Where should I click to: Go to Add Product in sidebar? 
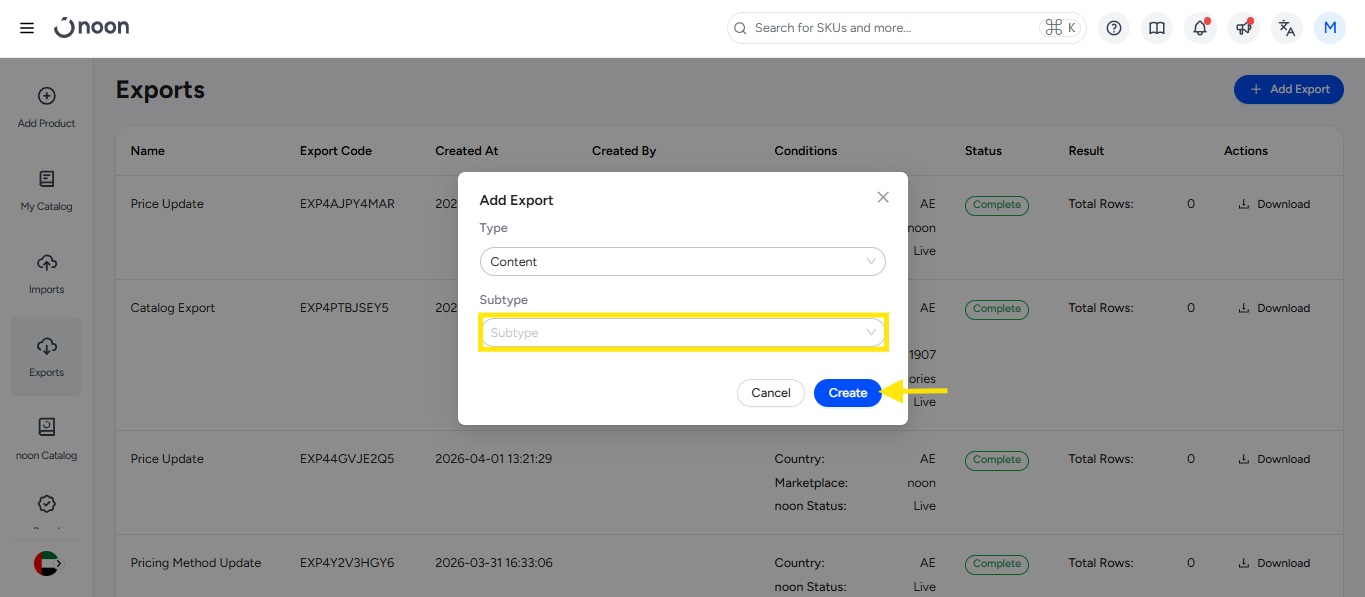point(46,108)
